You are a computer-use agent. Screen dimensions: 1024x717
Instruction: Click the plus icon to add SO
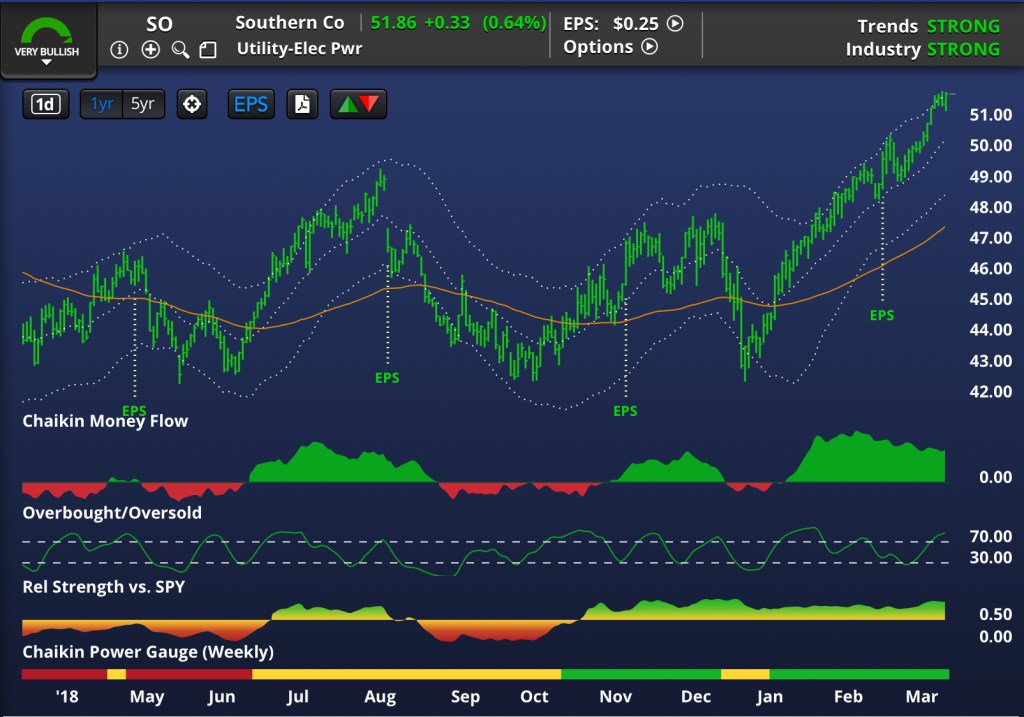click(150, 49)
